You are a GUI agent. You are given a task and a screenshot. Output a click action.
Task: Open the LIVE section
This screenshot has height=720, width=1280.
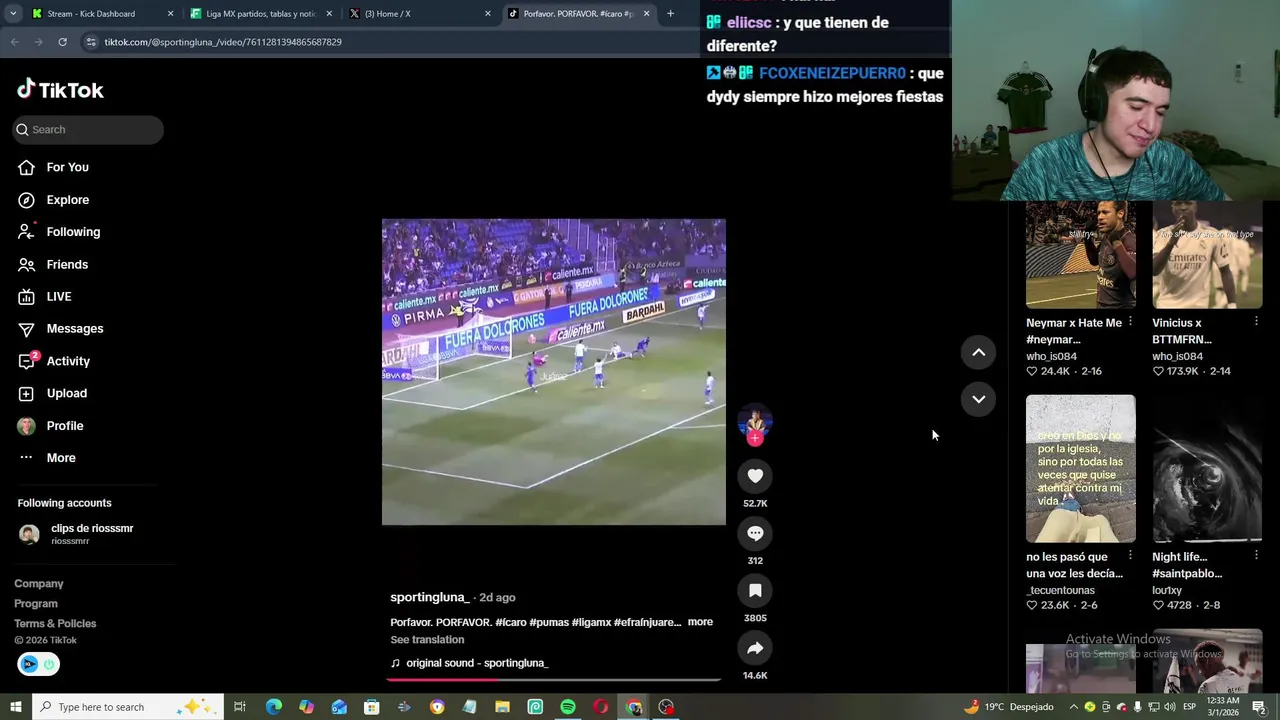point(58,296)
